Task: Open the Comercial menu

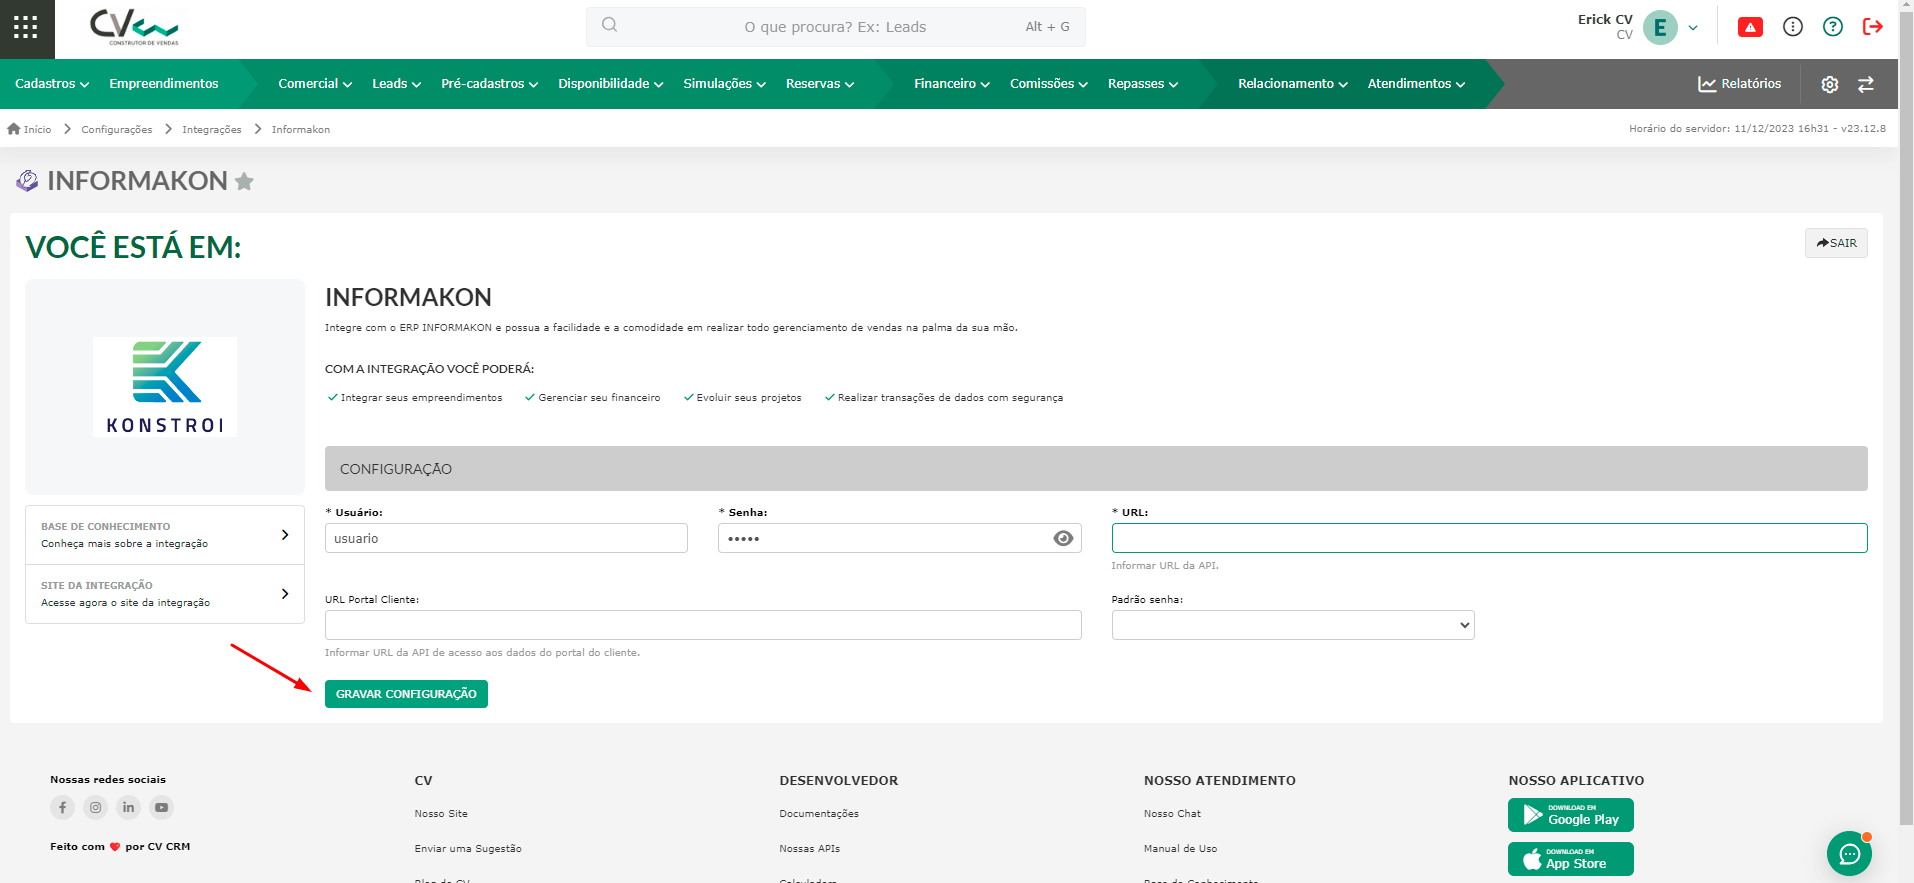Action: tap(315, 84)
